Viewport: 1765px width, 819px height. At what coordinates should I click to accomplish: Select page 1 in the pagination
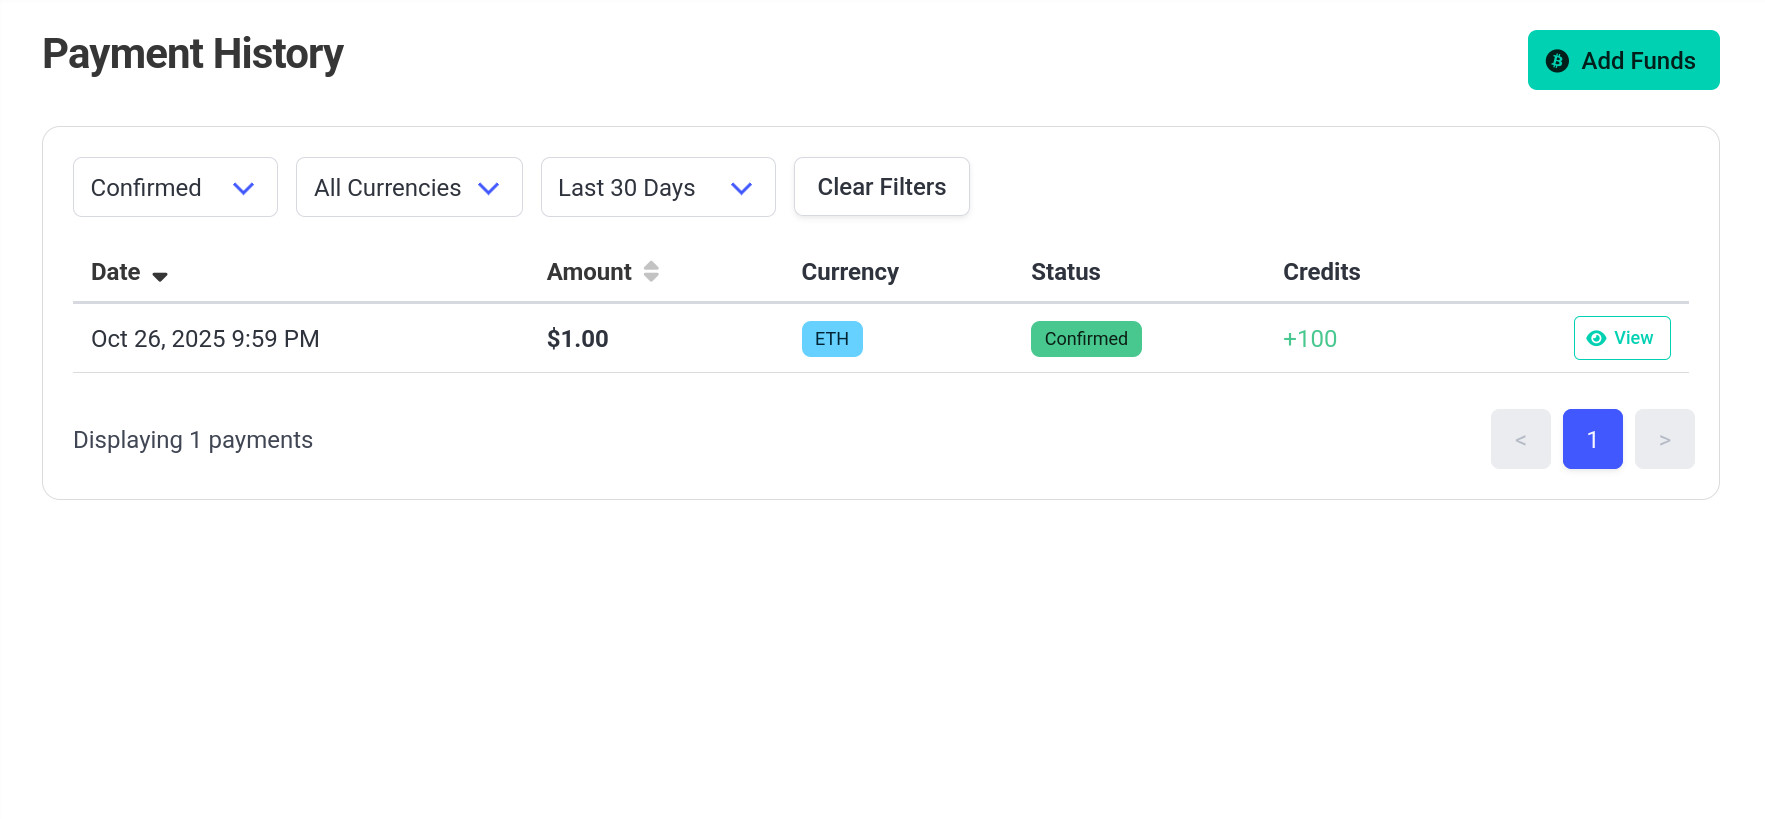[1592, 439]
